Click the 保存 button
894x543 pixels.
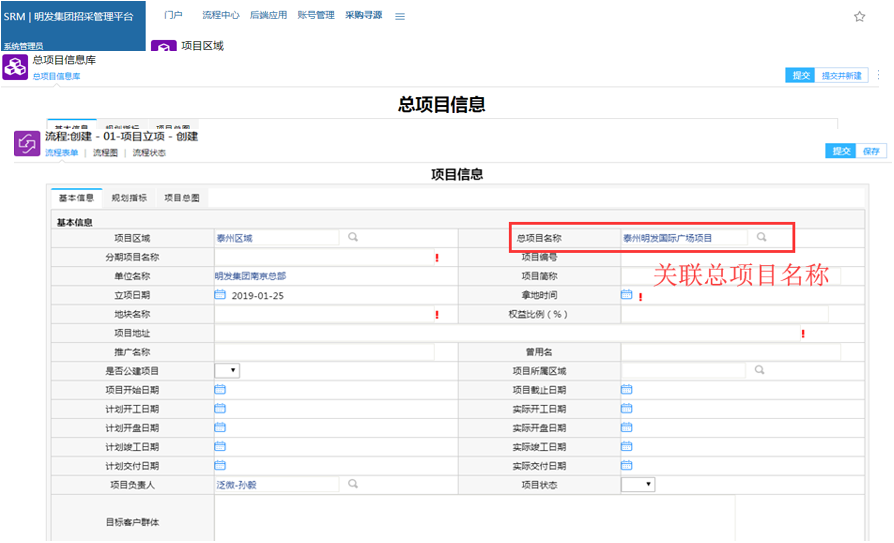[x=871, y=151]
